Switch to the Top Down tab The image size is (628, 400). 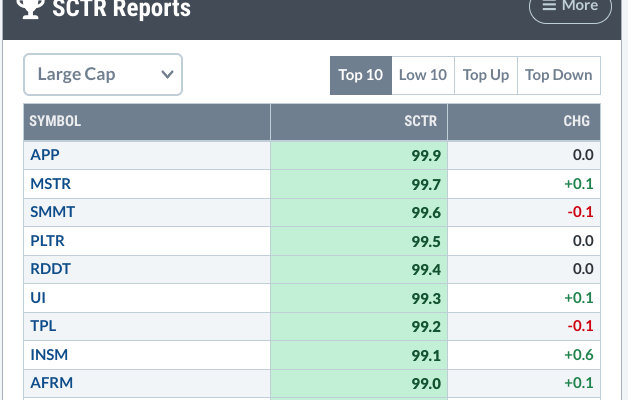click(559, 75)
